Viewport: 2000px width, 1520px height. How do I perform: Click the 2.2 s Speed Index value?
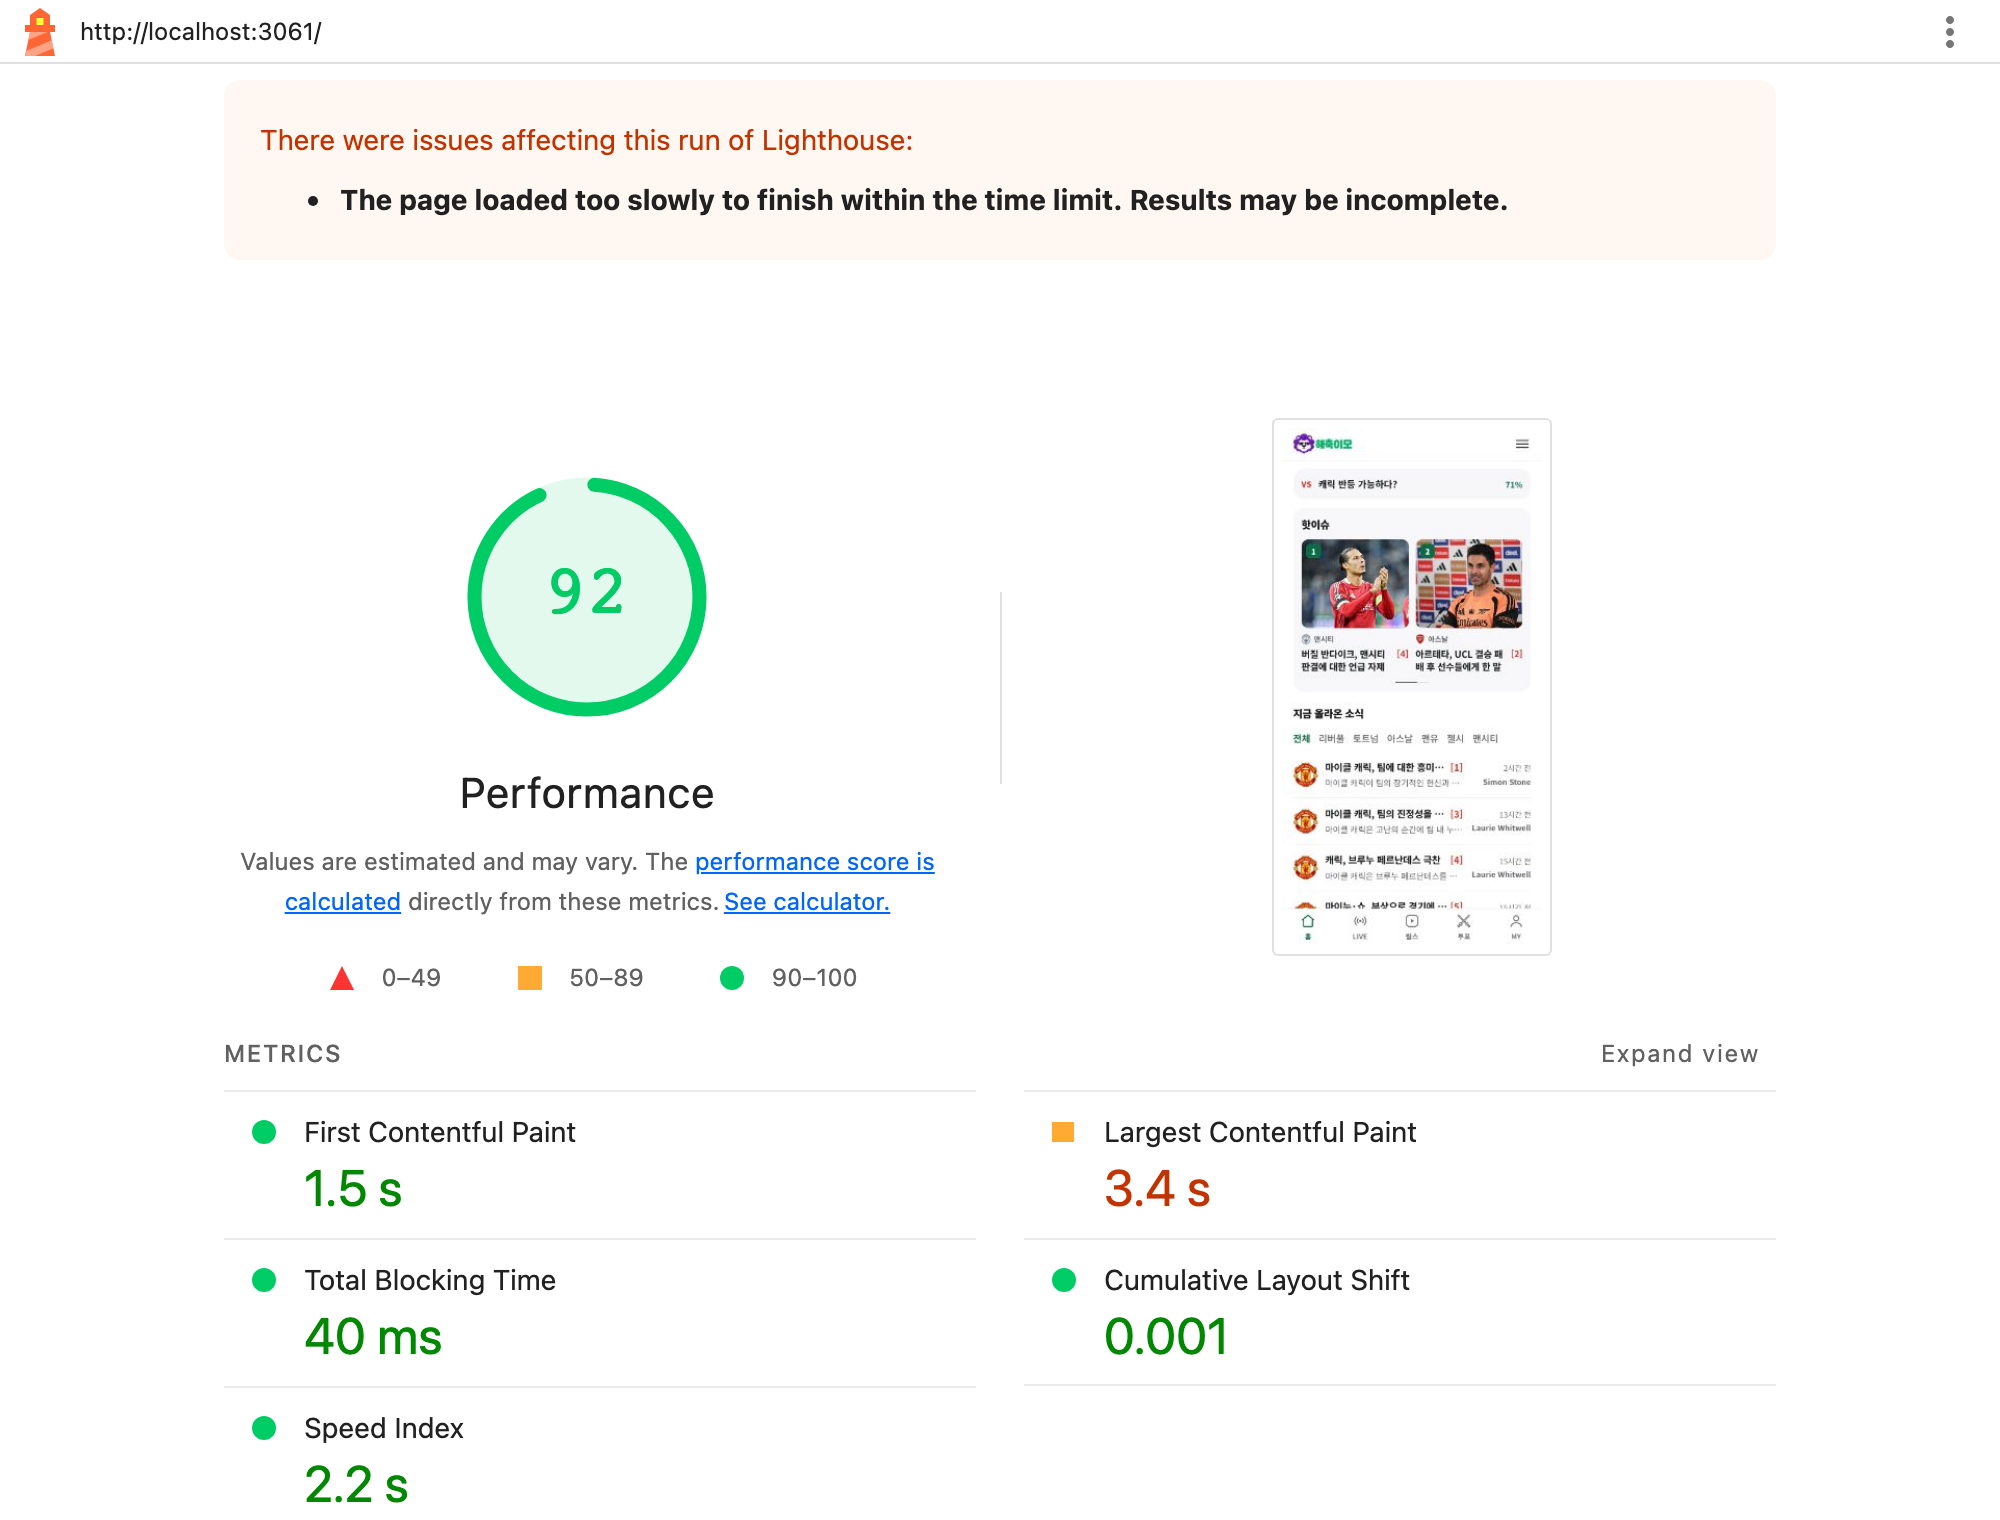(357, 1485)
